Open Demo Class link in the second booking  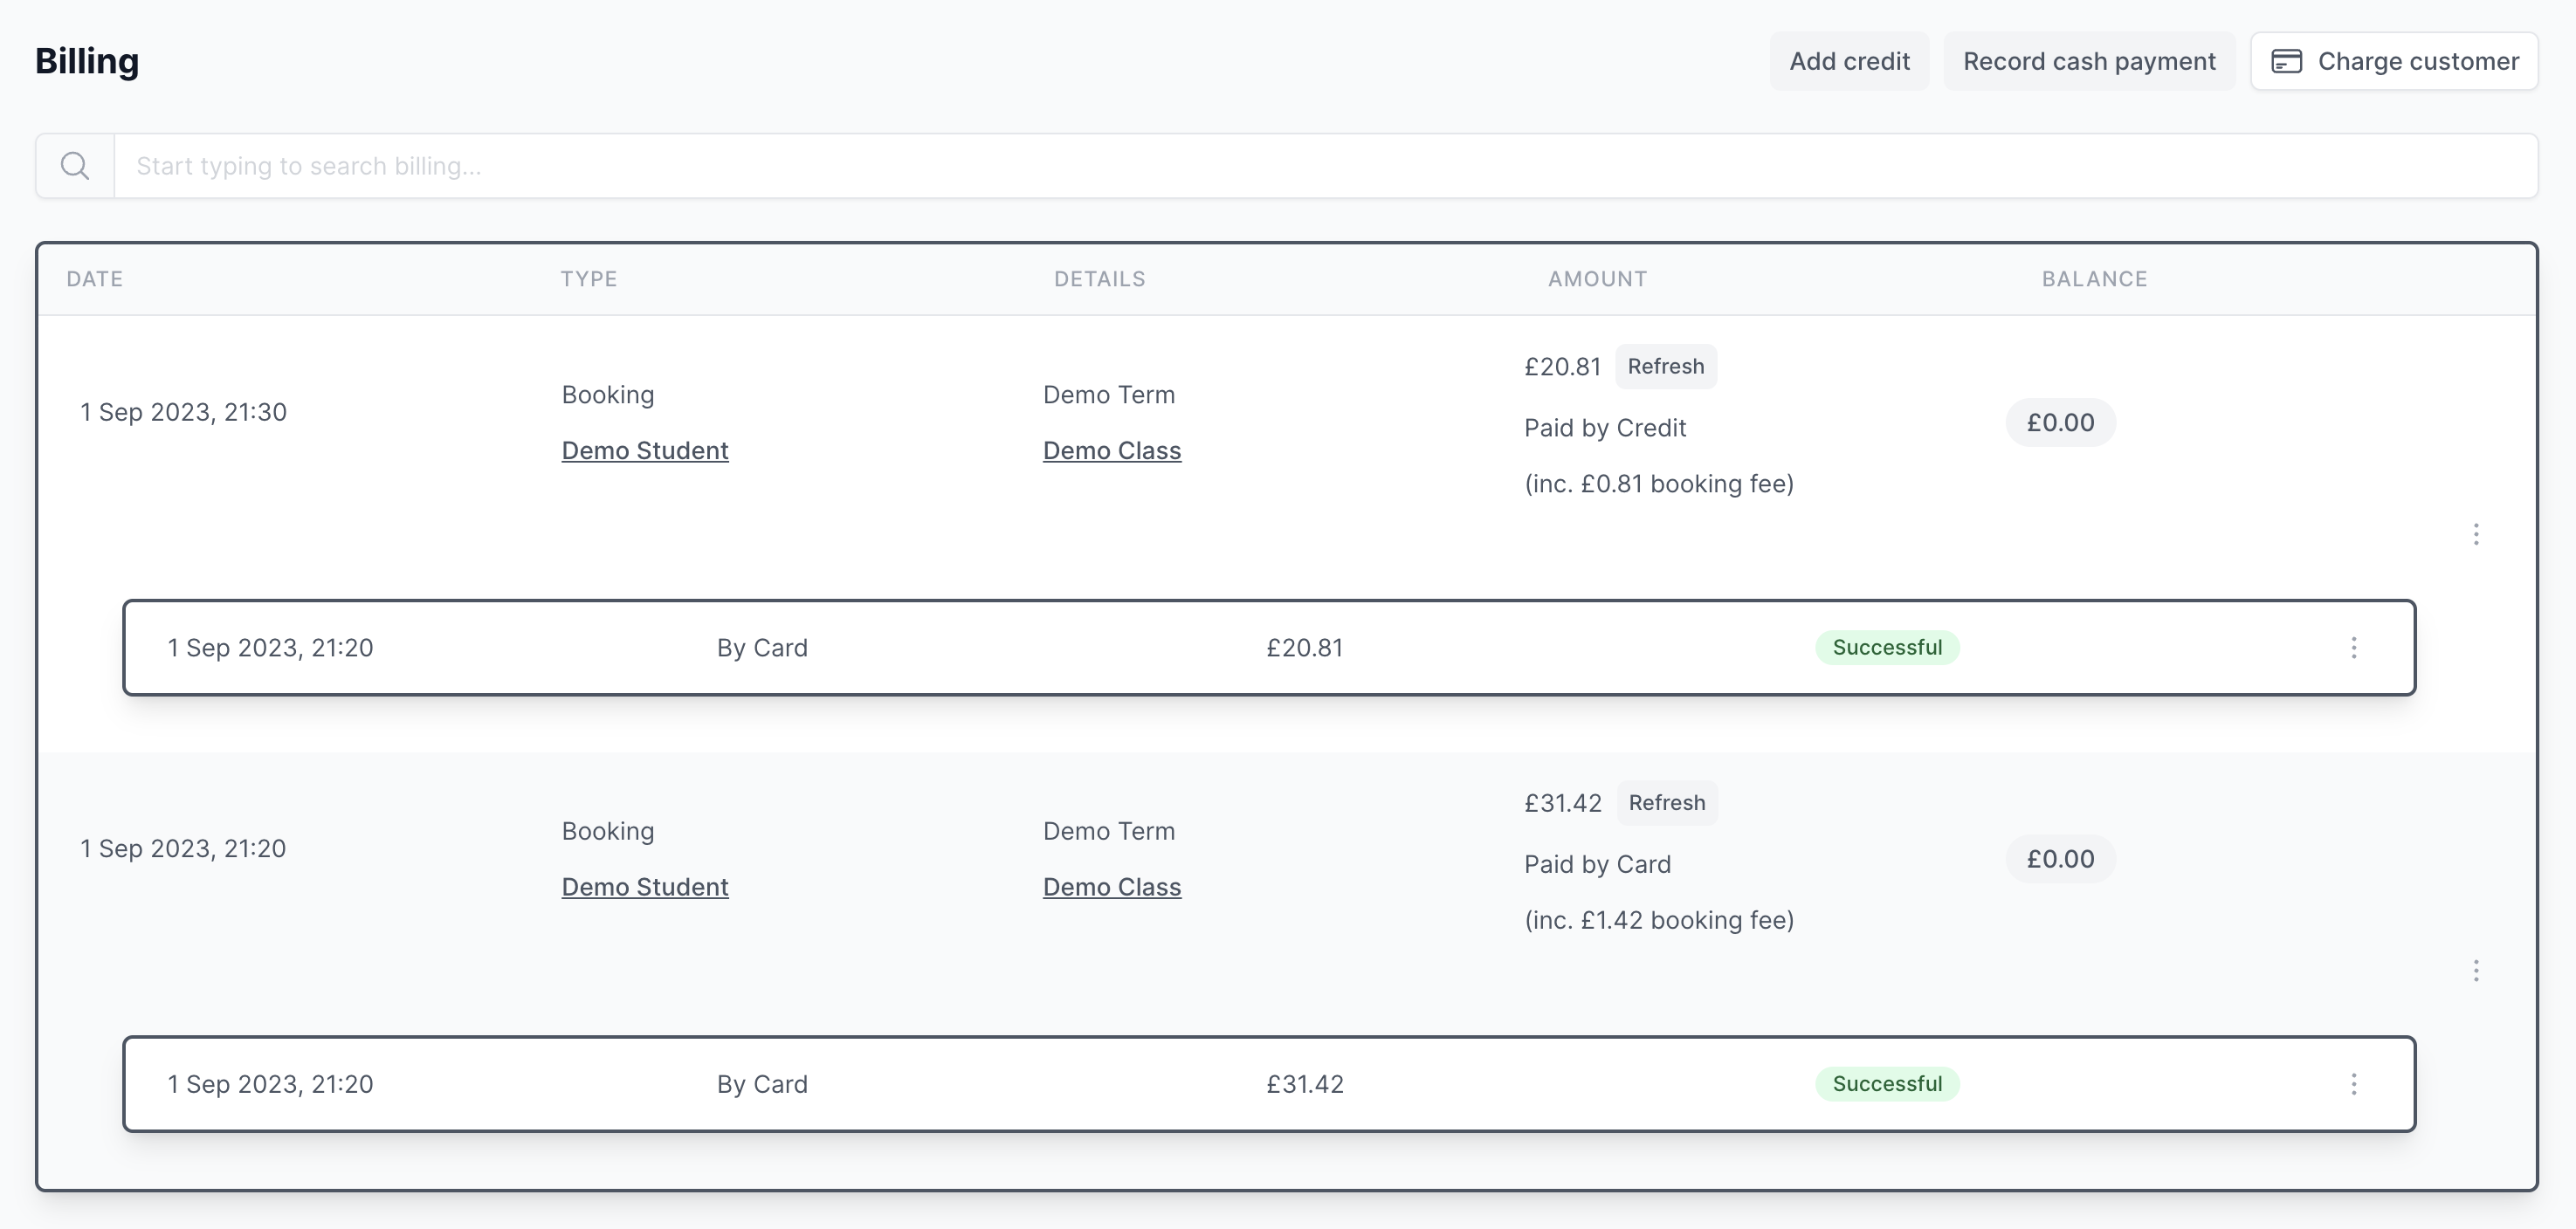coord(1112,886)
